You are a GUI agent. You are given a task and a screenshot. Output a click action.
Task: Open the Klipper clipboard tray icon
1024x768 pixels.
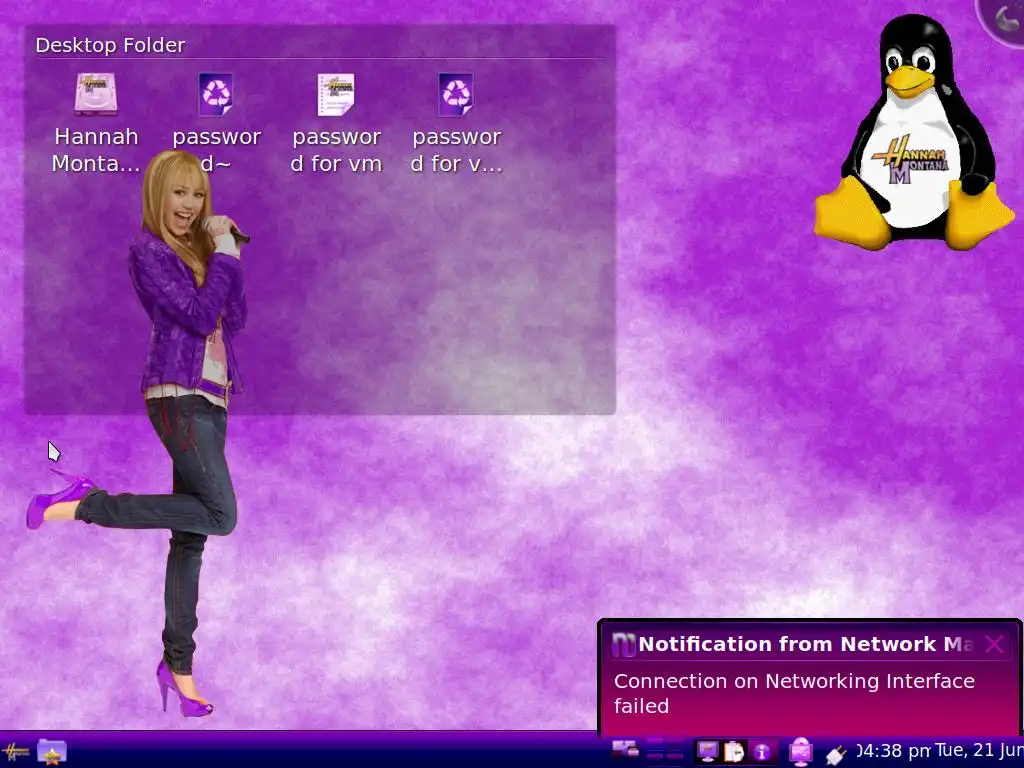pos(734,752)
